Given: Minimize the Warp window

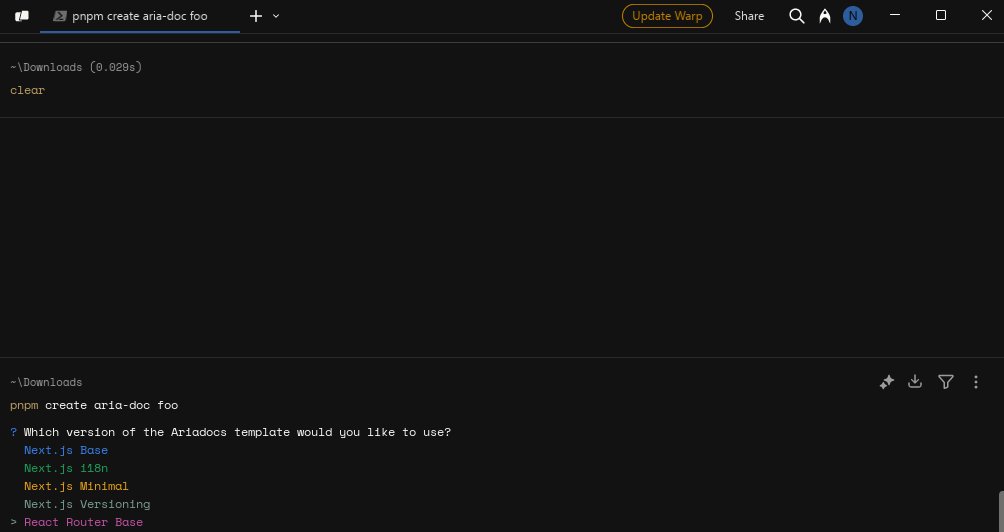Looking at the screenshot, I should (895, 15).
